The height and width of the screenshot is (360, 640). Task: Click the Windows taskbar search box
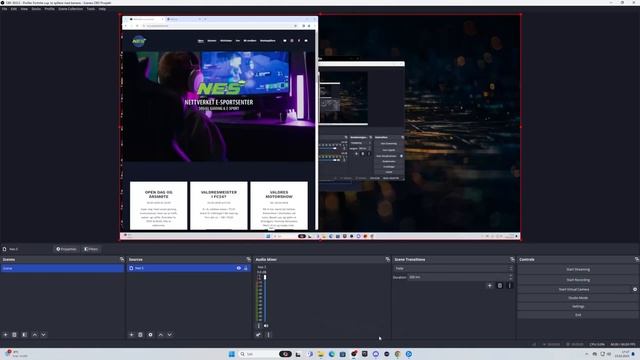(x=258, y=354)
